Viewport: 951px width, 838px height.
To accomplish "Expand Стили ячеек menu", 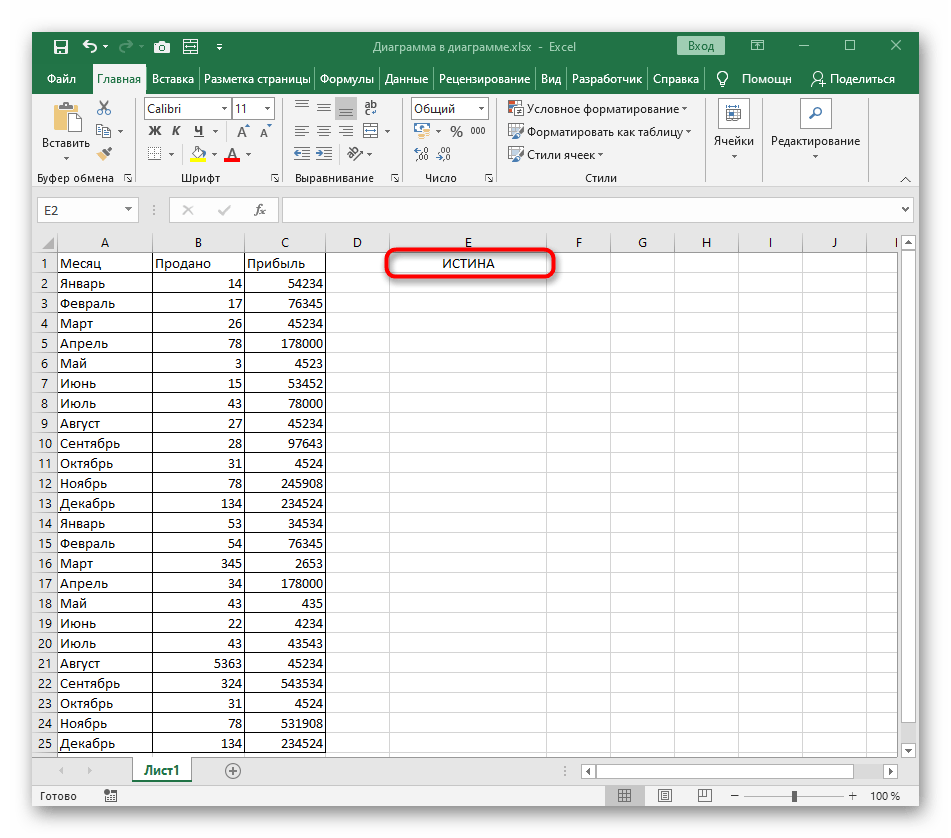I will pos(556,155).
